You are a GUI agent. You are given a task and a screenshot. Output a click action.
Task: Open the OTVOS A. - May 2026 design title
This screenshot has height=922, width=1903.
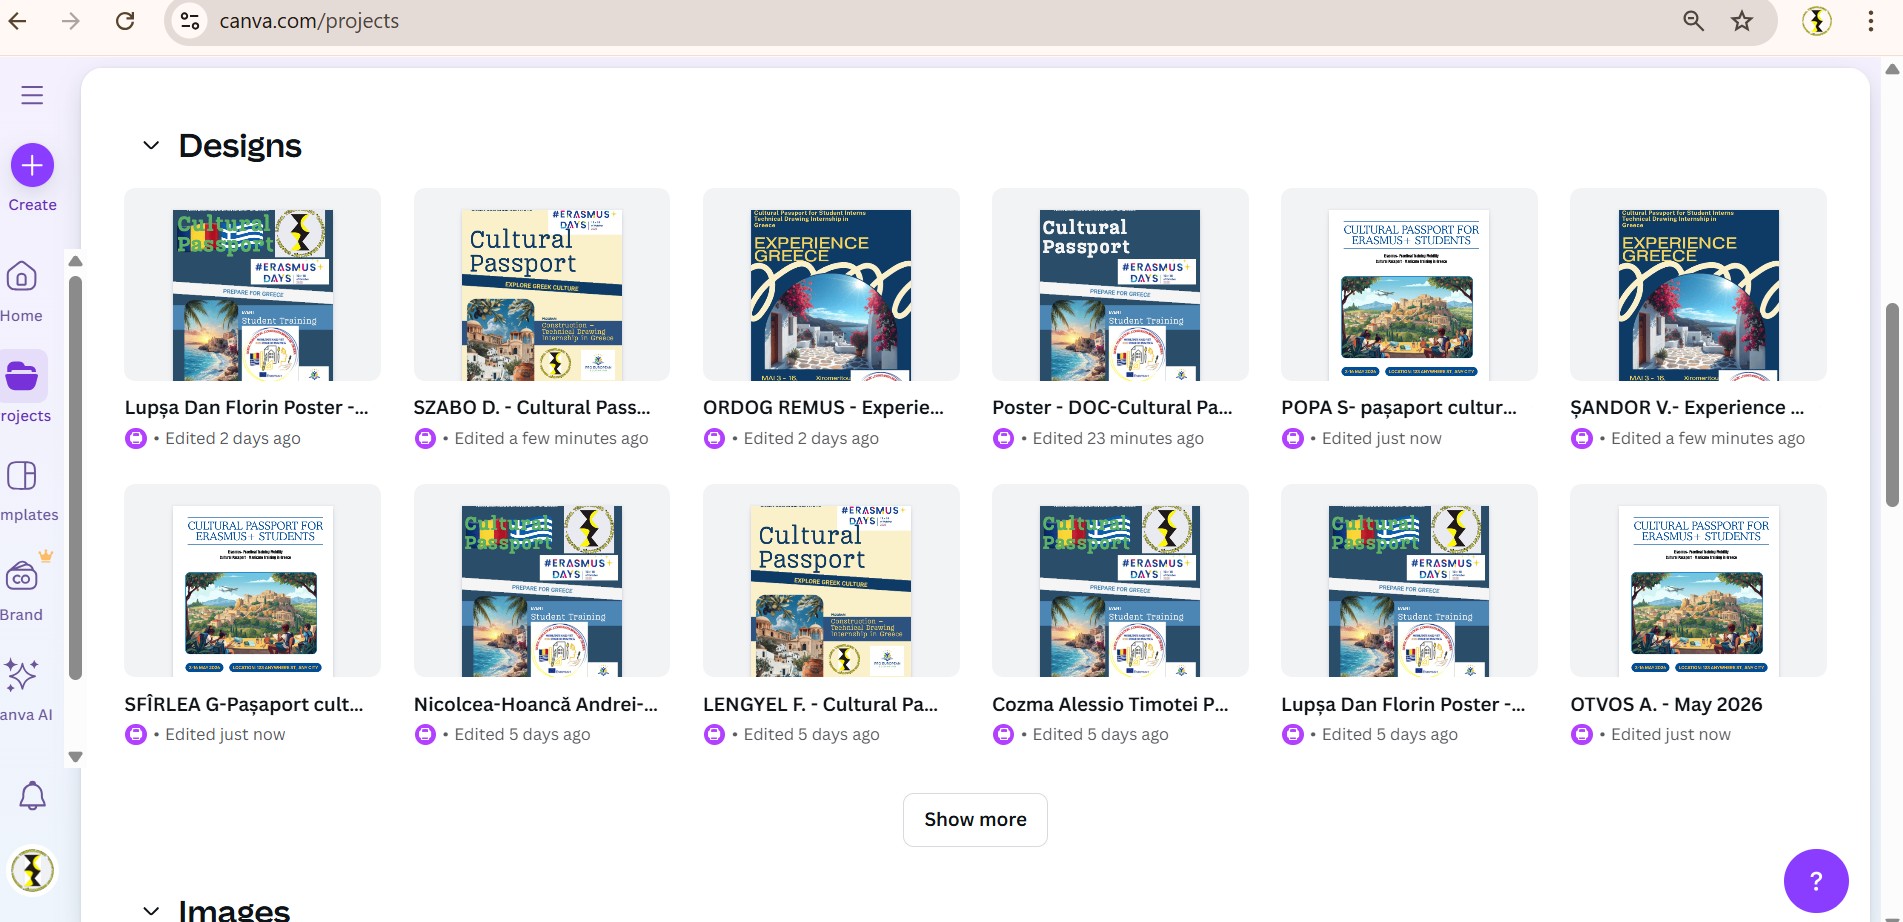point(1666,704)
